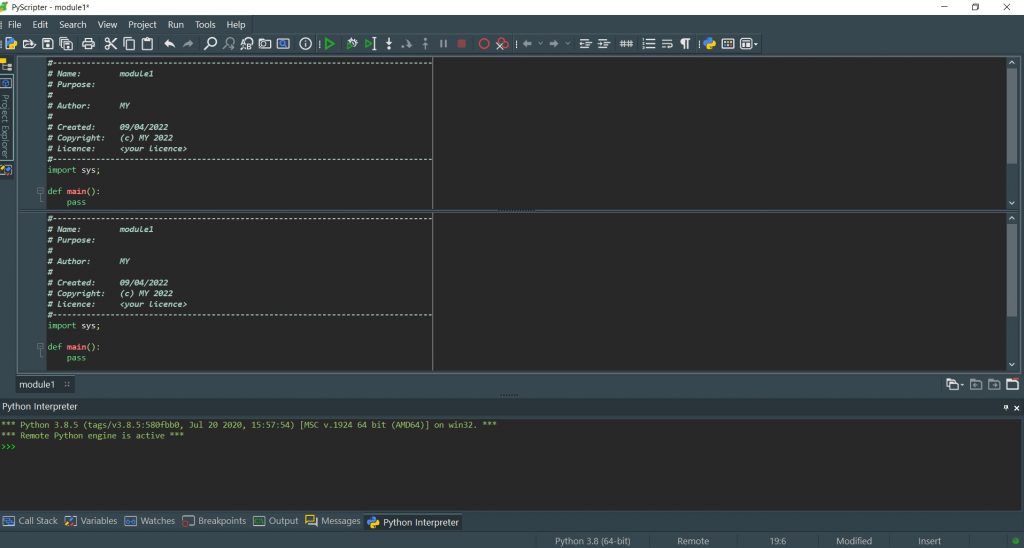The width and height of the screenshot is (1024, 548).
Task: Click the Python versions icon
Action: (709, 44)
